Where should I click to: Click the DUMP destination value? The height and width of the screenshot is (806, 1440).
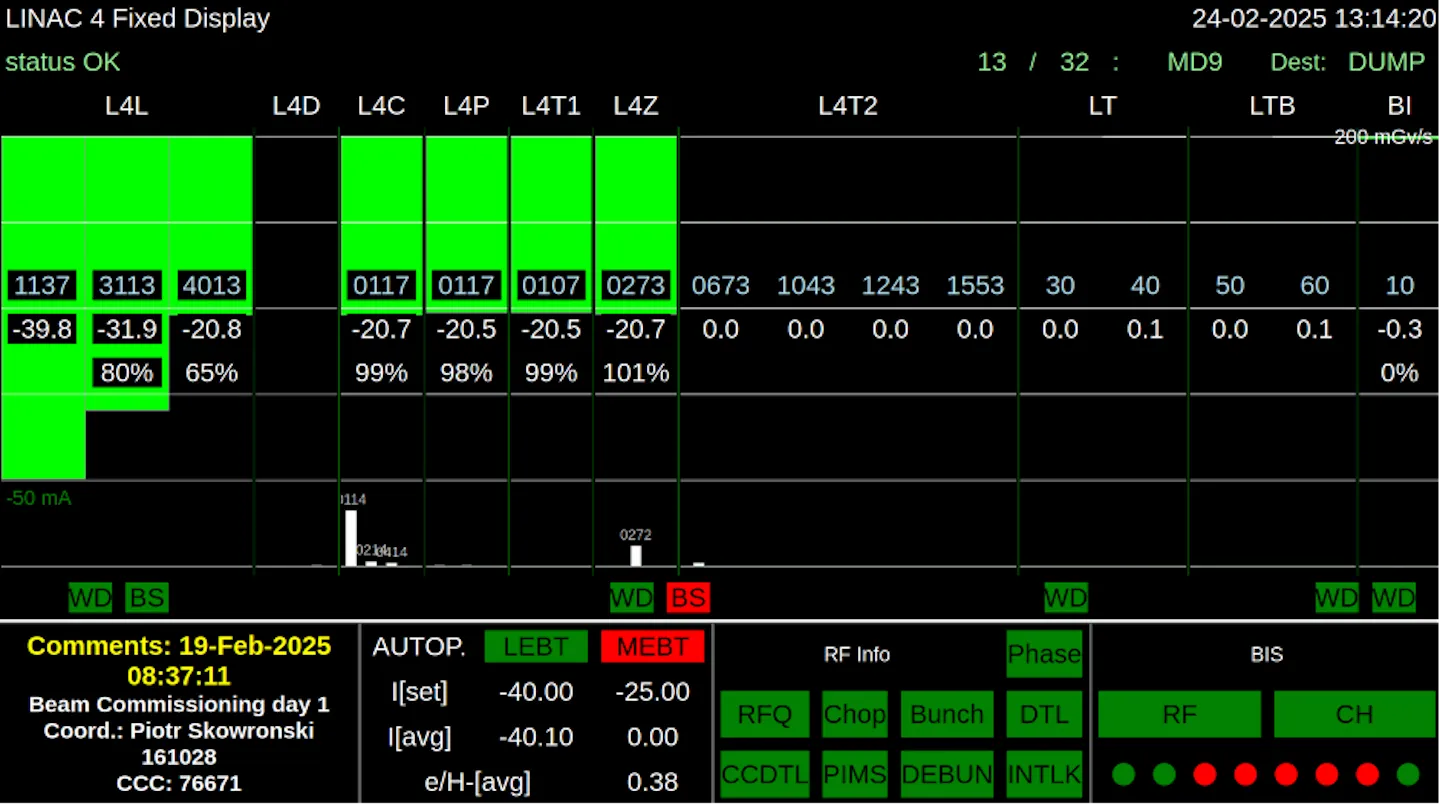coord(1387,62)
